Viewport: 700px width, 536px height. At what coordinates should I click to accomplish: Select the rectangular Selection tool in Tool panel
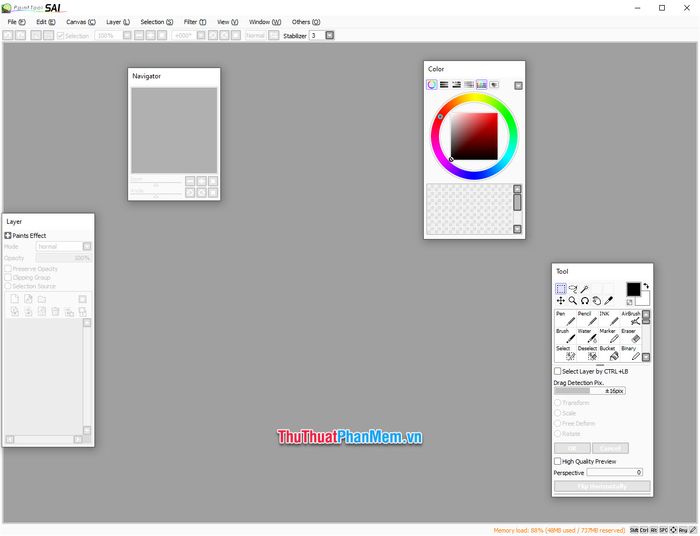[561, 288]
